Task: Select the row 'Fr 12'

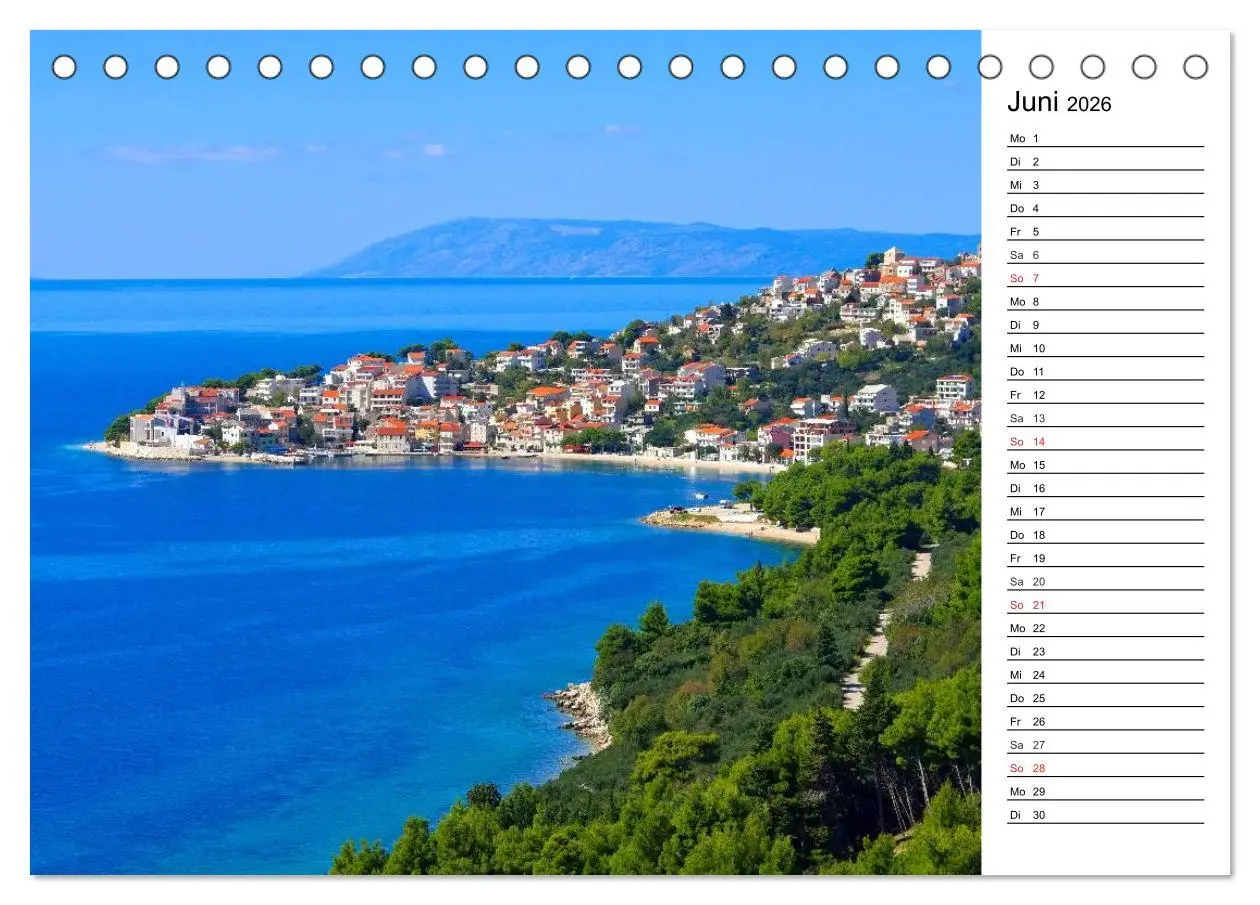Action: [1105, 395]
